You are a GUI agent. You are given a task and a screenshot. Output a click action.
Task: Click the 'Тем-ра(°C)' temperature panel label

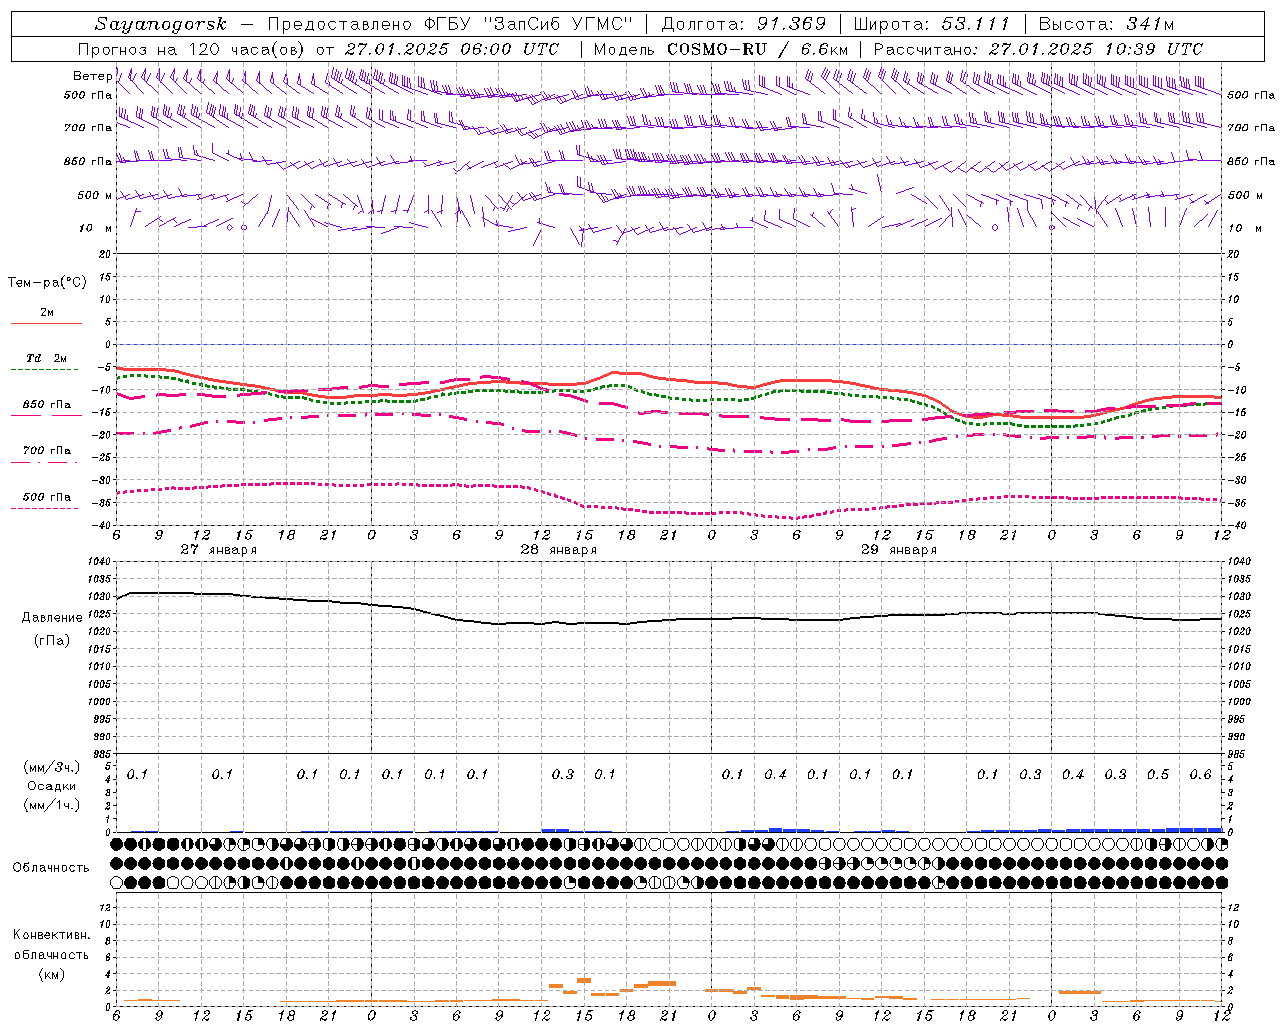pyautogui.click(x=47, y=283)
